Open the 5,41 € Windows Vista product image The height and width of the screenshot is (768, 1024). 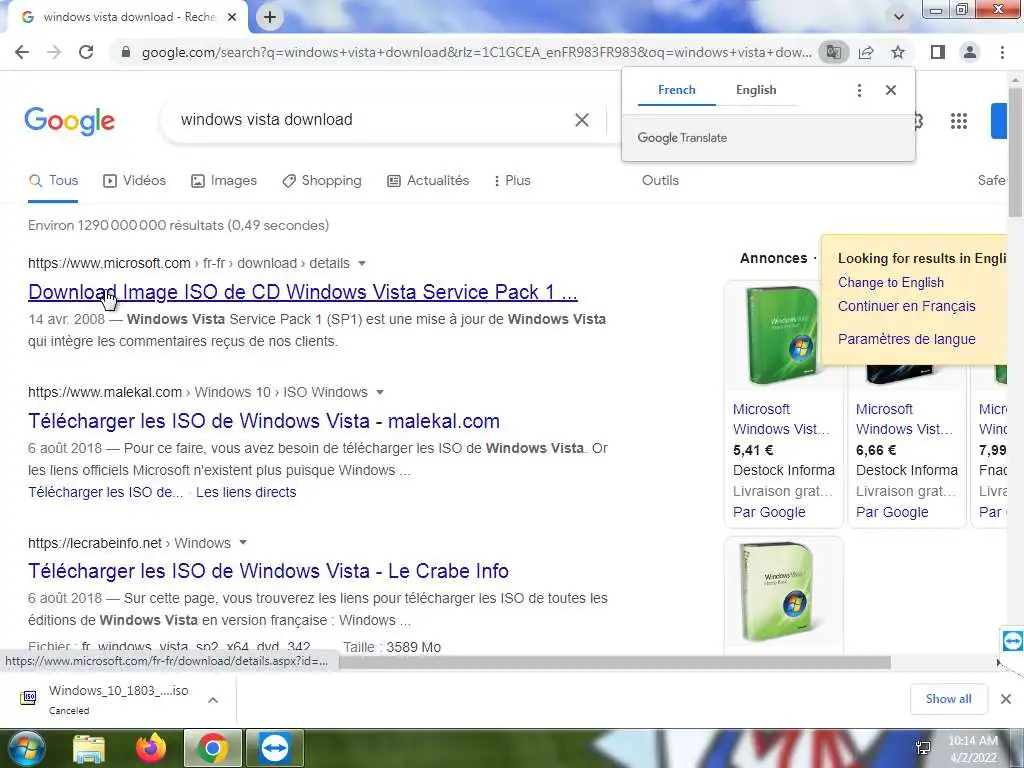click(x=783, y=335)
